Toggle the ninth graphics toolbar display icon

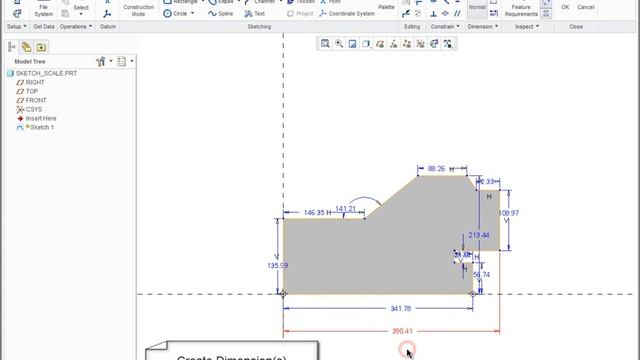point(434,44)
